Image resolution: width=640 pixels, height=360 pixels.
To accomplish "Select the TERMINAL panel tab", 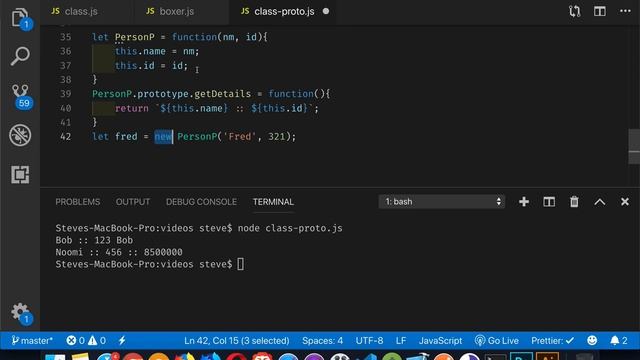I will point(273,202).
